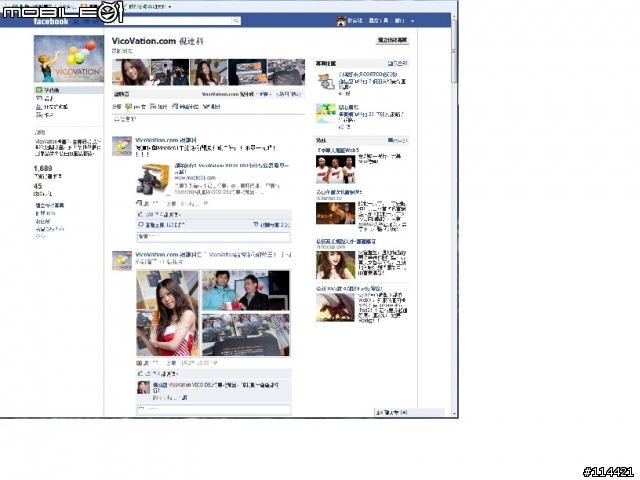
Task: Click the 1,689 likes count
Action: [43, 169]
